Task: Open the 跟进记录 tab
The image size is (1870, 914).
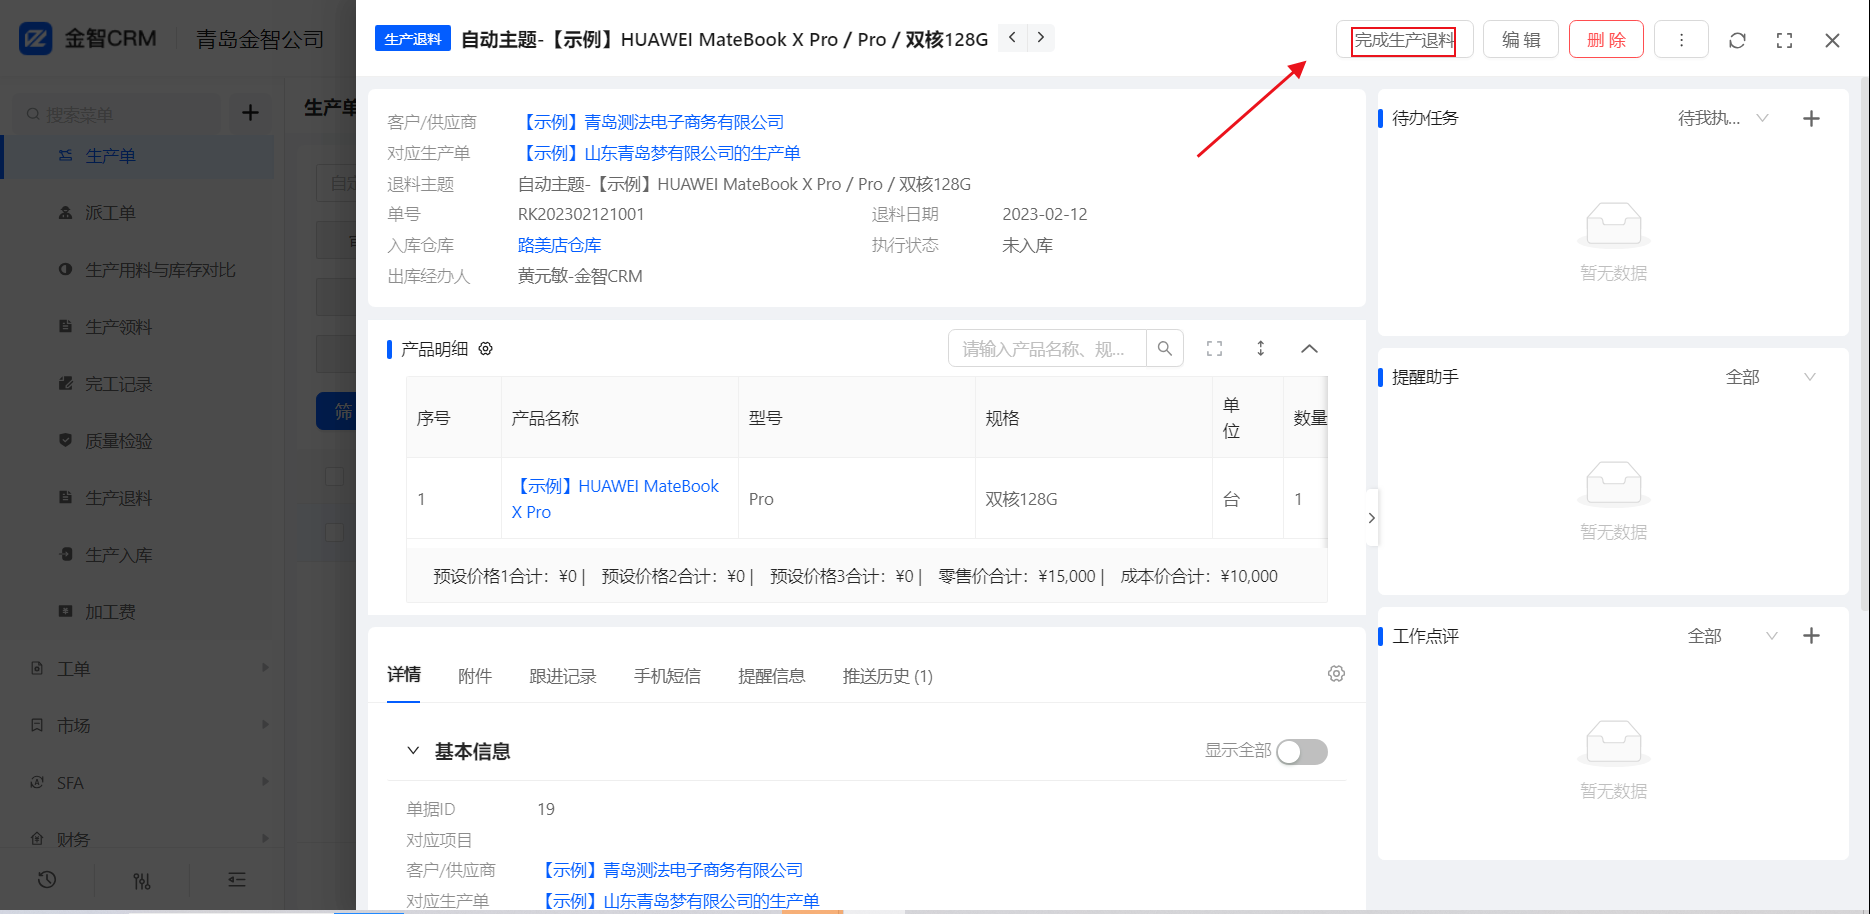Action: (563, 676)
